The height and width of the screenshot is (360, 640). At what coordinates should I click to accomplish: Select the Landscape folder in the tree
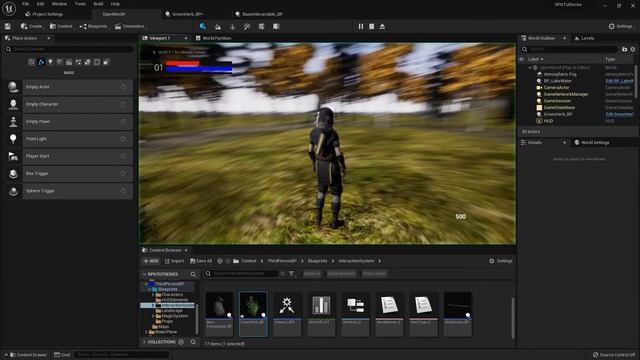coord(171,311)
